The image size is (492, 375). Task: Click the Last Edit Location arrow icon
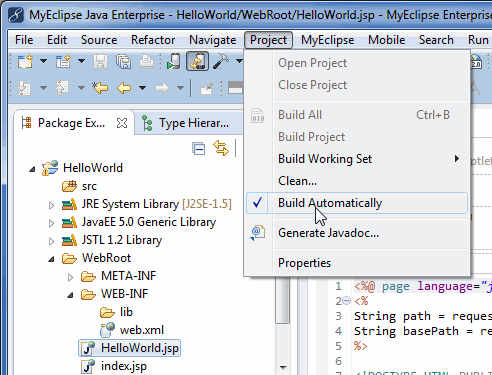(100, 88)
